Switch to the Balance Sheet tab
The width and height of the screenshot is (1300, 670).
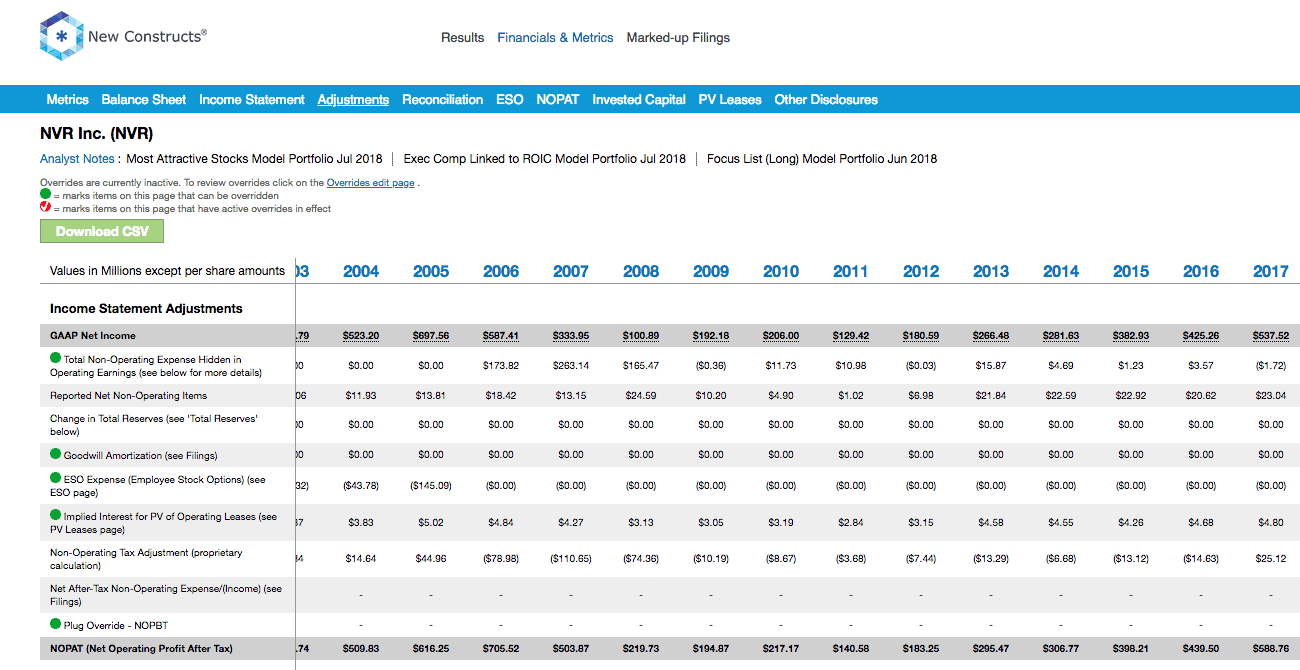click(x=144, y=100)
